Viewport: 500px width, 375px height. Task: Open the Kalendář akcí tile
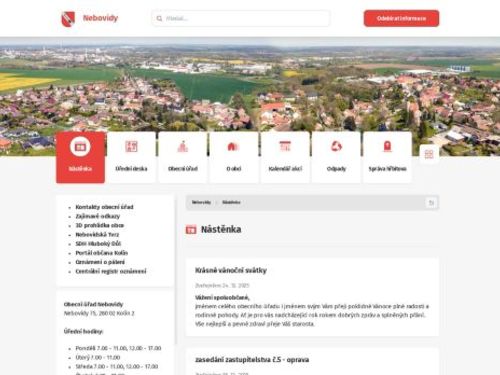[x=285, y=157]
